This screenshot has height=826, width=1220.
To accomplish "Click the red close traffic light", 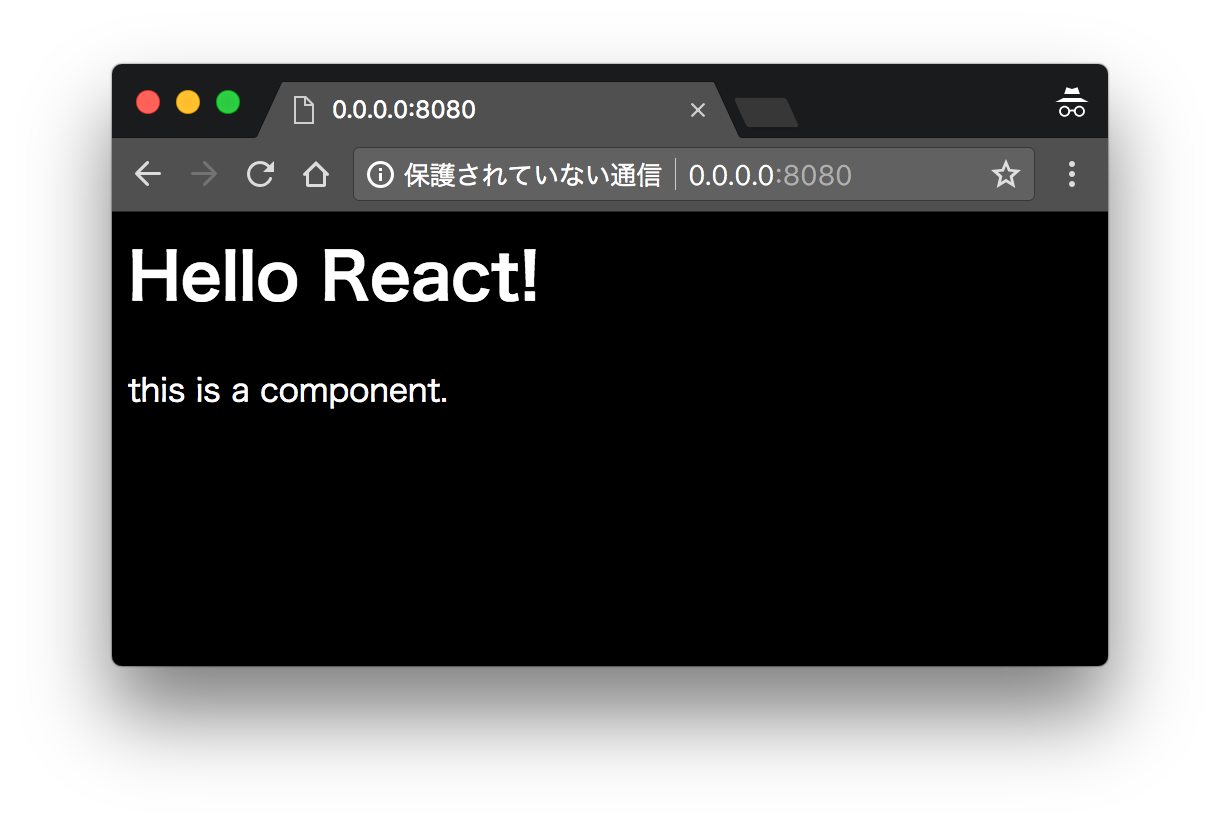I will (x=148, y=101).
